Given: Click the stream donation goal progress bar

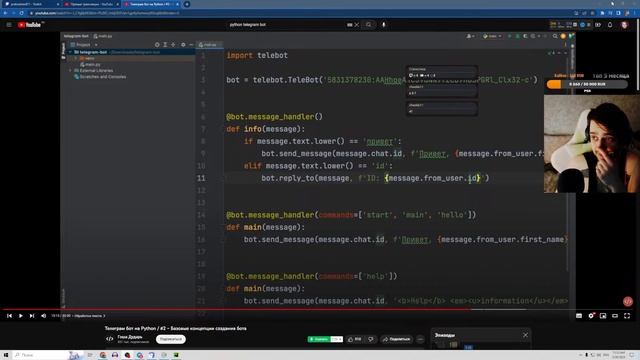Looking at the screenshot, I should tap(587, 84).
